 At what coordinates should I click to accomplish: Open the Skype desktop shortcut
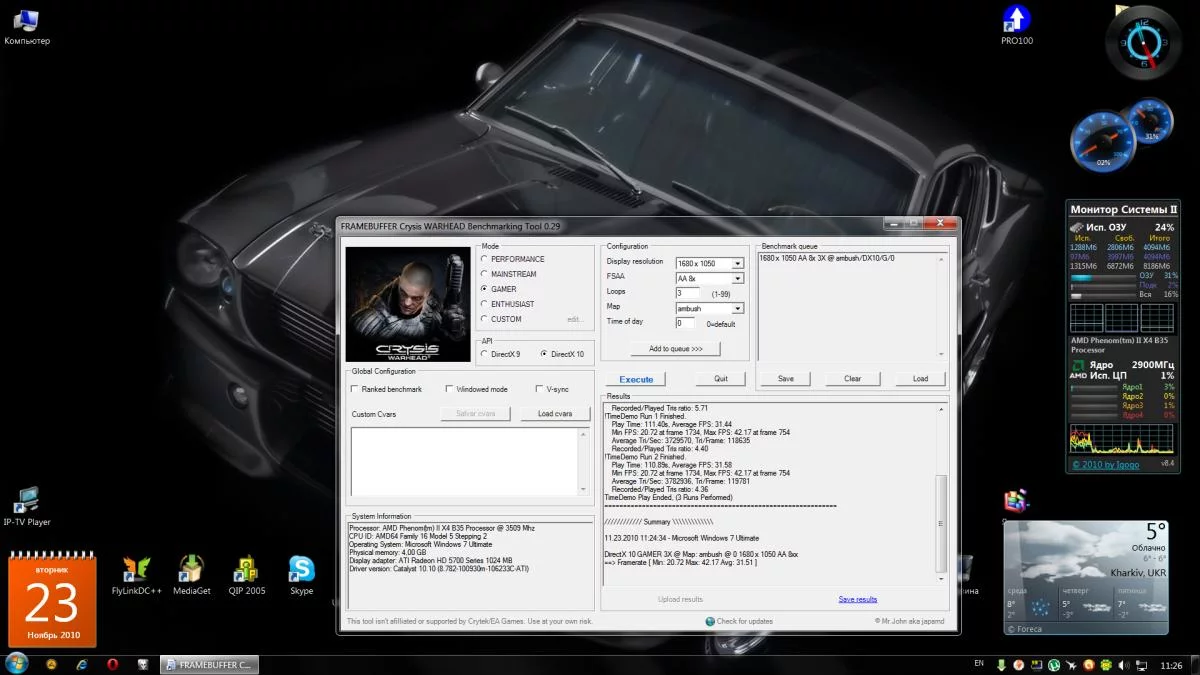(x=301, y=569)
